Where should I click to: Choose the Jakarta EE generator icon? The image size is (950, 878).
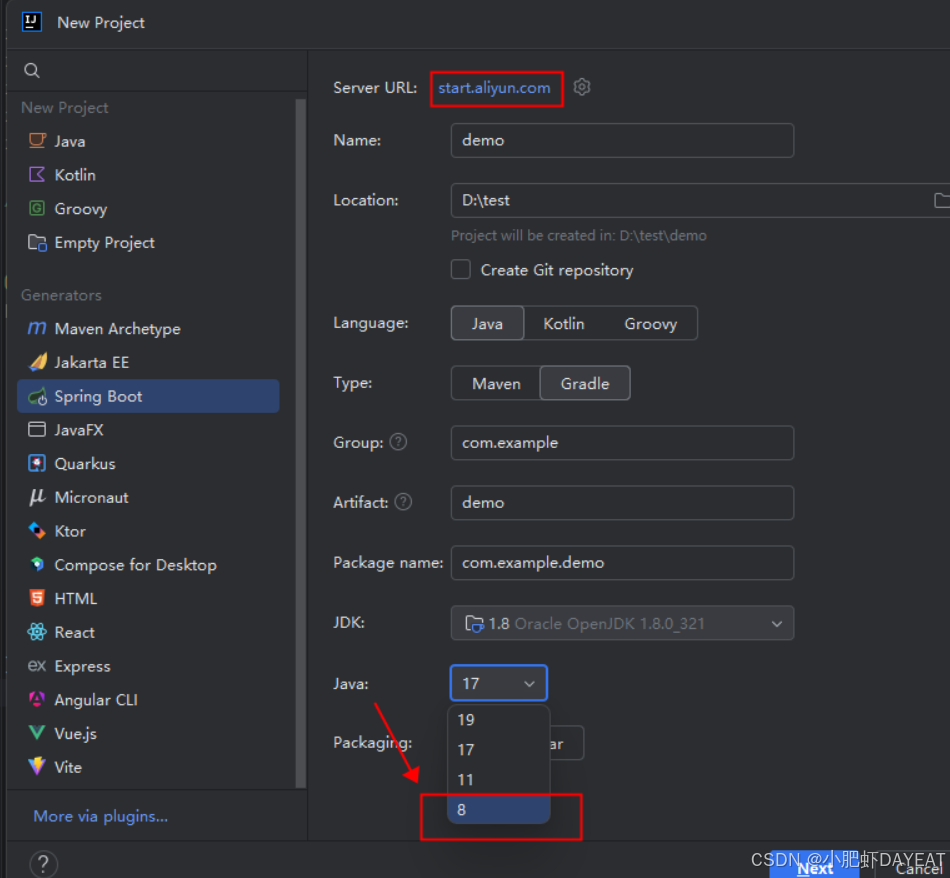click(38, 362)
